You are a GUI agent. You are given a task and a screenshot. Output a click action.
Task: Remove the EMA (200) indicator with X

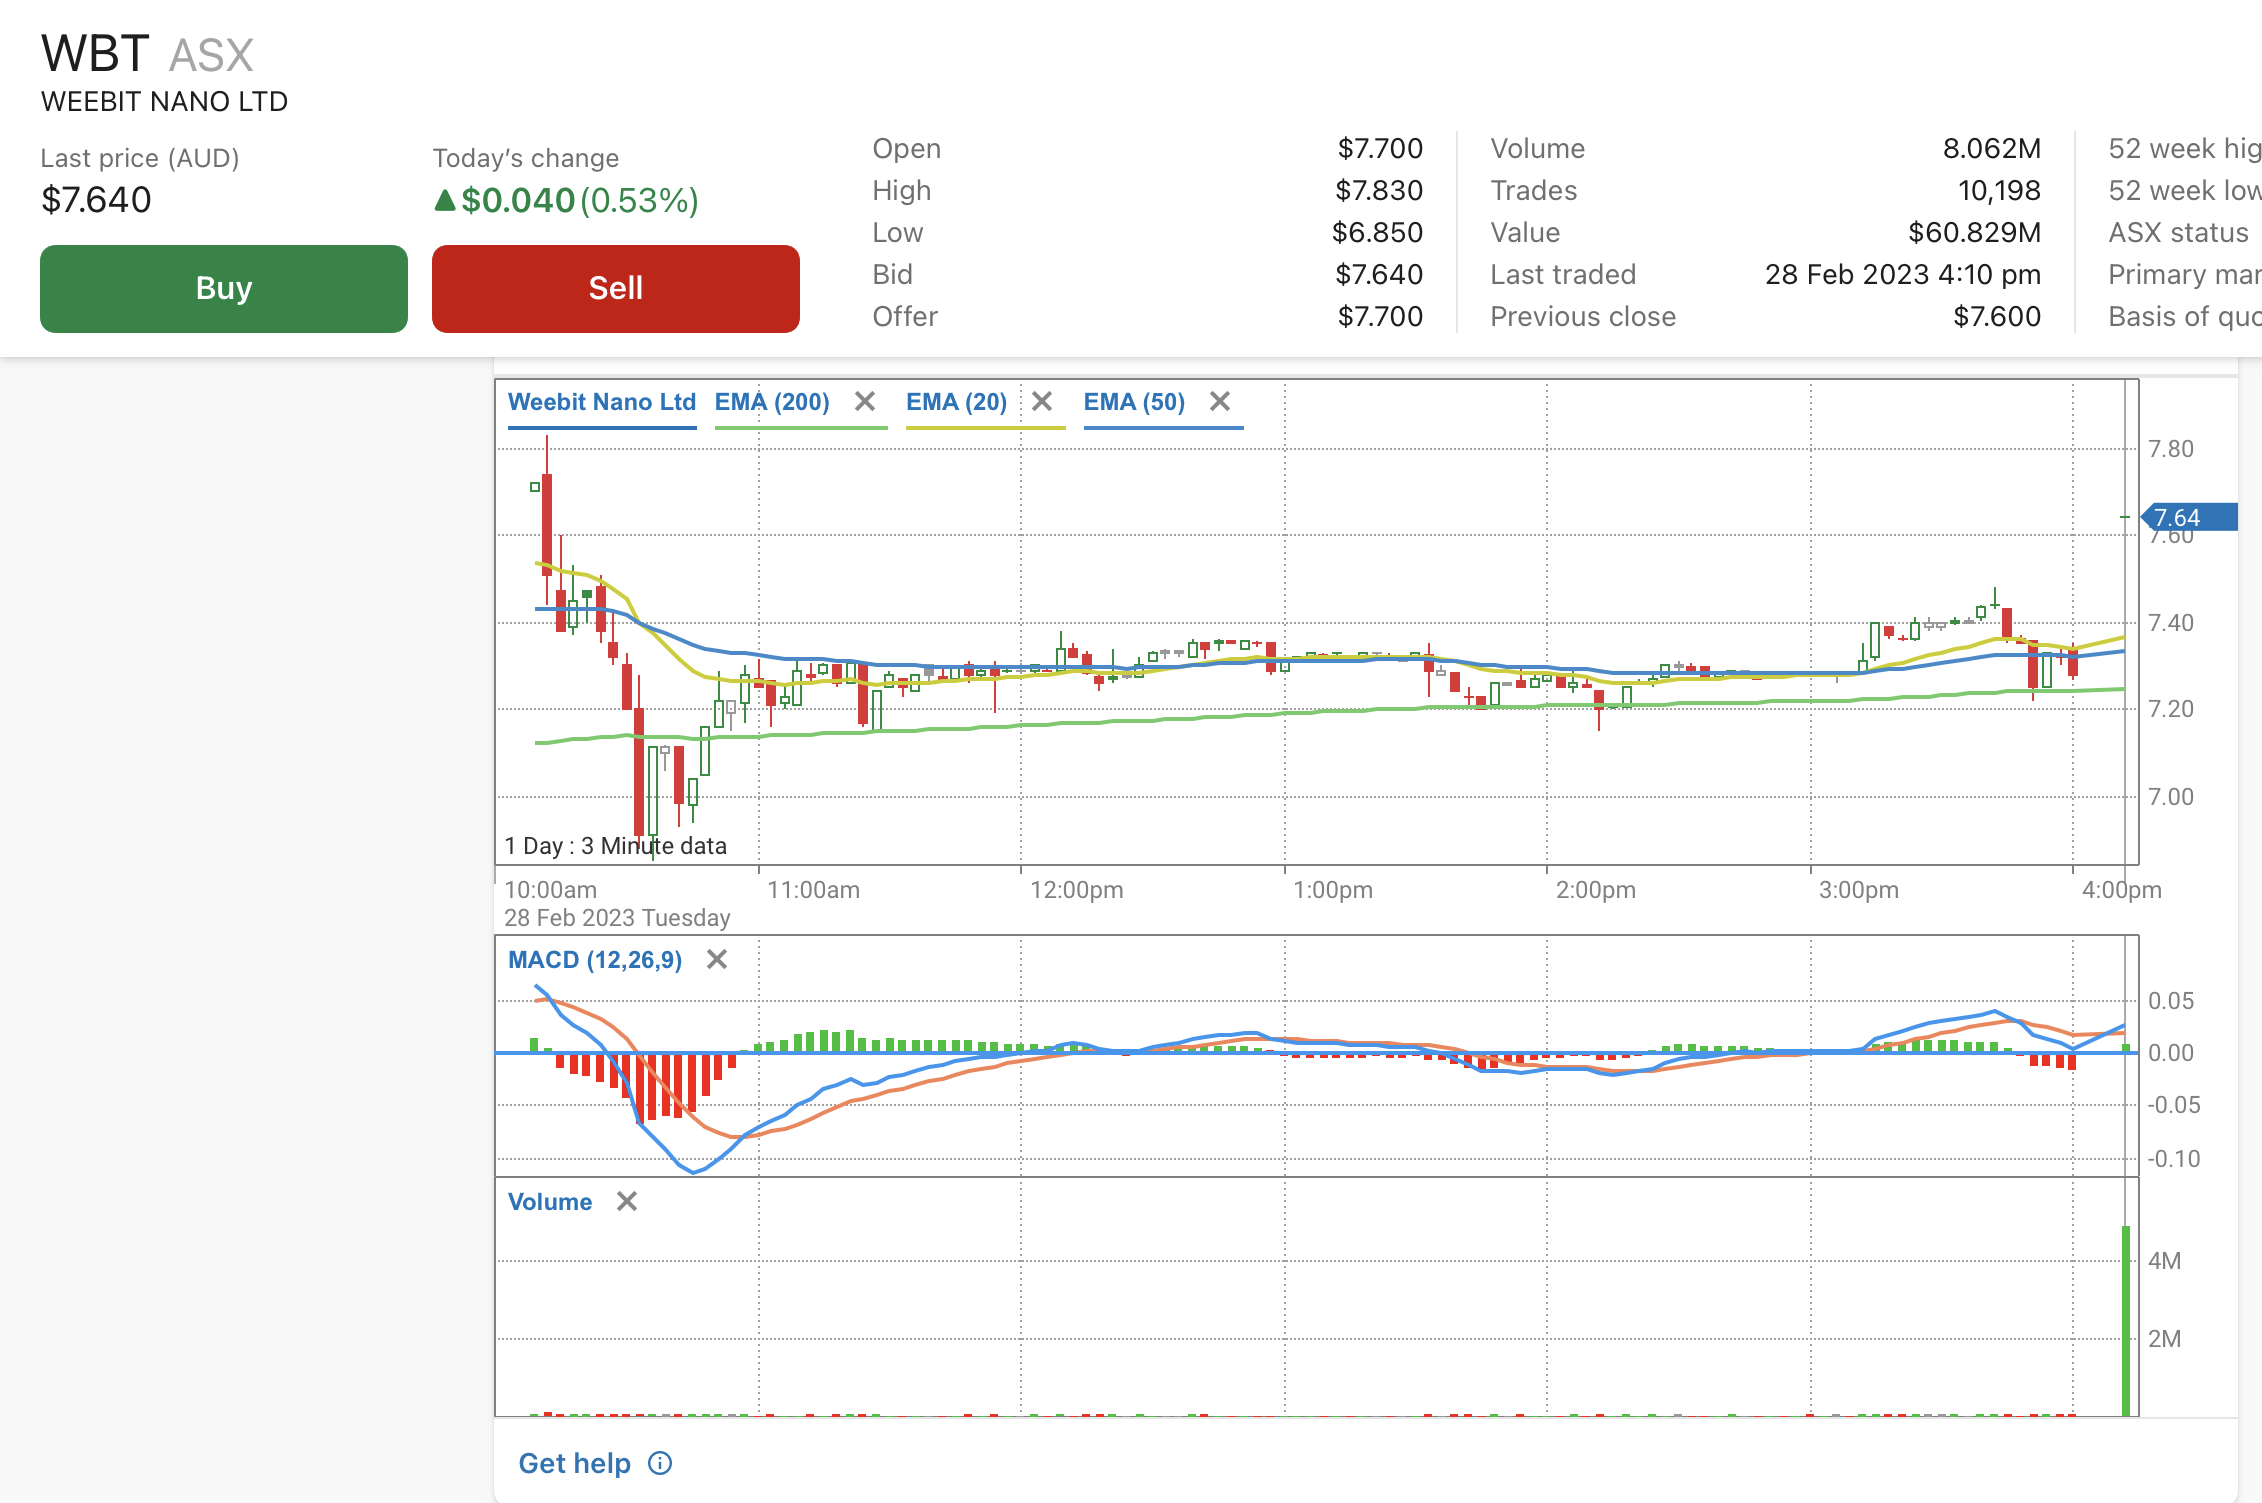point(865,402)
